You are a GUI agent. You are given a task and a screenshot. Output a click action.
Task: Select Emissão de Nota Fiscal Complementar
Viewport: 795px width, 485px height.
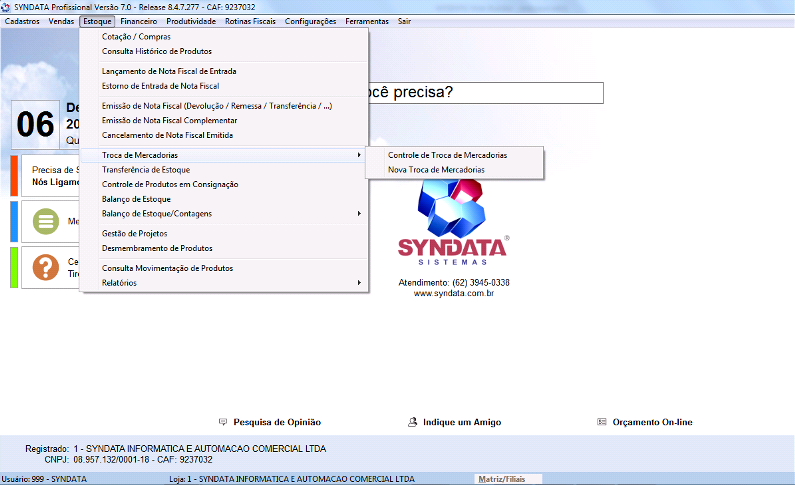tap(224, 121)
